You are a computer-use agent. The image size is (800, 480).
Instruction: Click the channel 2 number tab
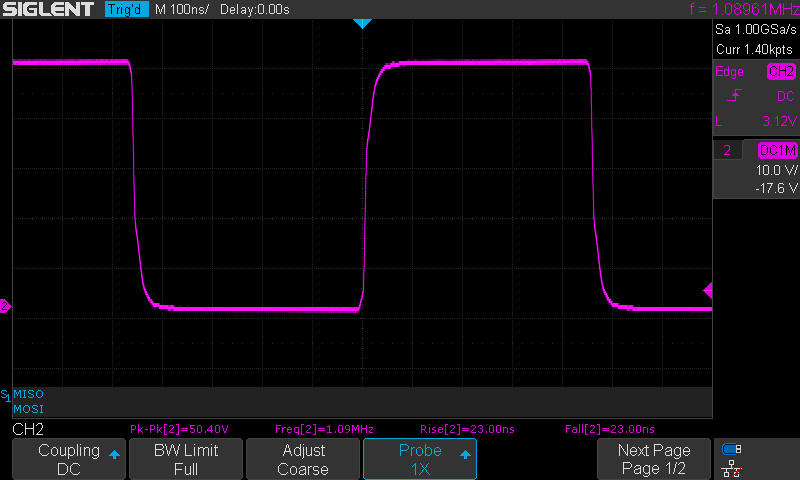727,150
